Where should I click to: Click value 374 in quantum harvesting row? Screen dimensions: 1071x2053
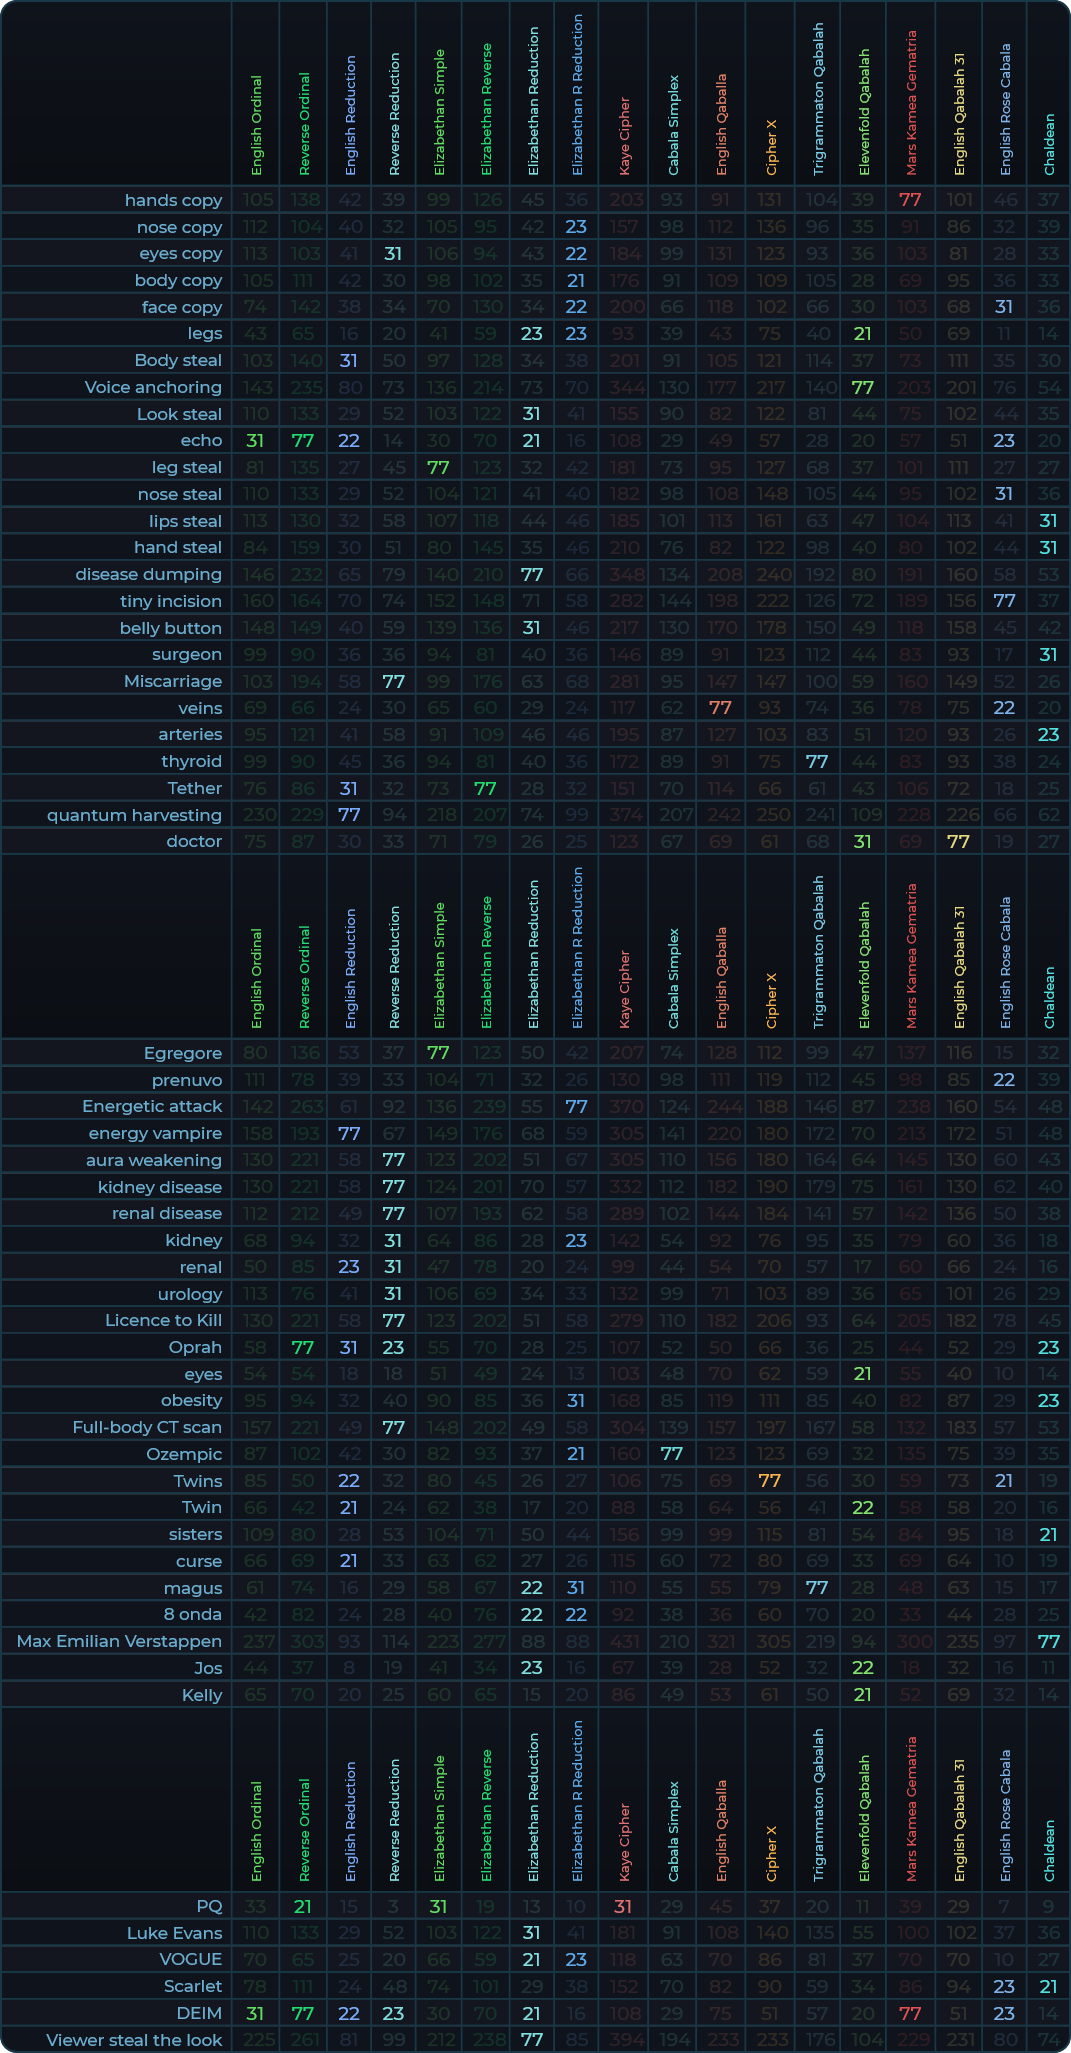click(x=624, y=815)
